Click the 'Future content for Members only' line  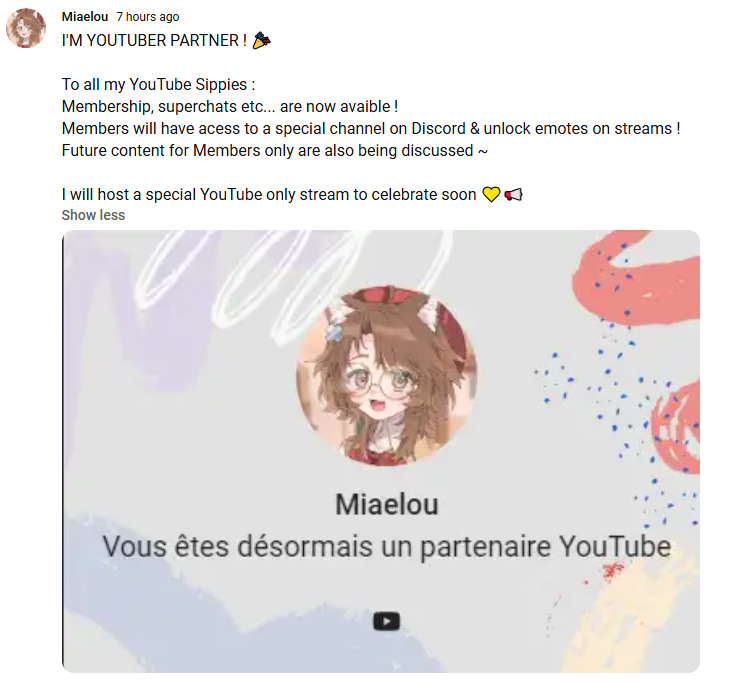tap(275, 151)
